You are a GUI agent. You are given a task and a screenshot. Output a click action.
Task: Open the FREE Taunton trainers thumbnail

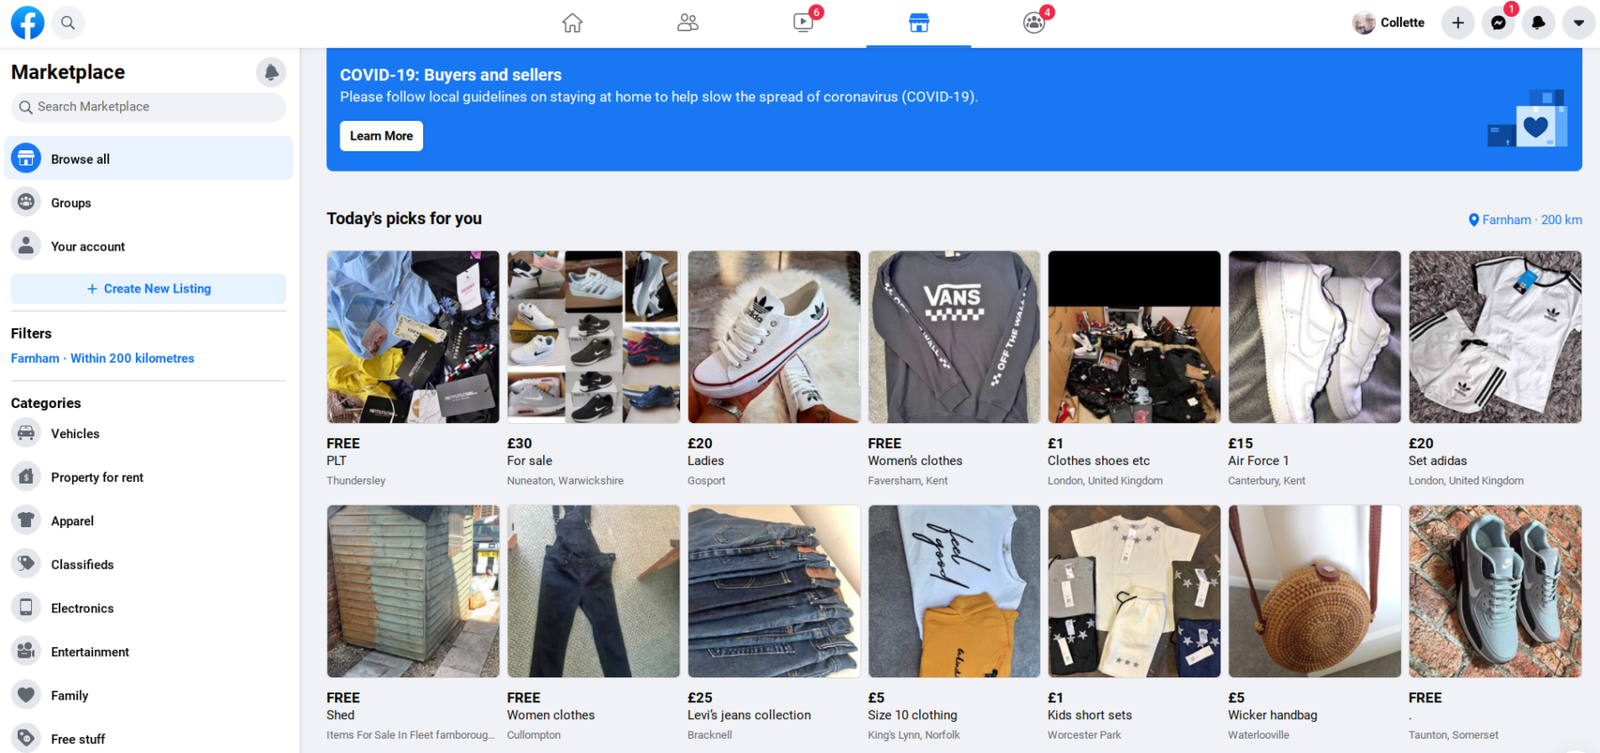[x=1495, y=591]
